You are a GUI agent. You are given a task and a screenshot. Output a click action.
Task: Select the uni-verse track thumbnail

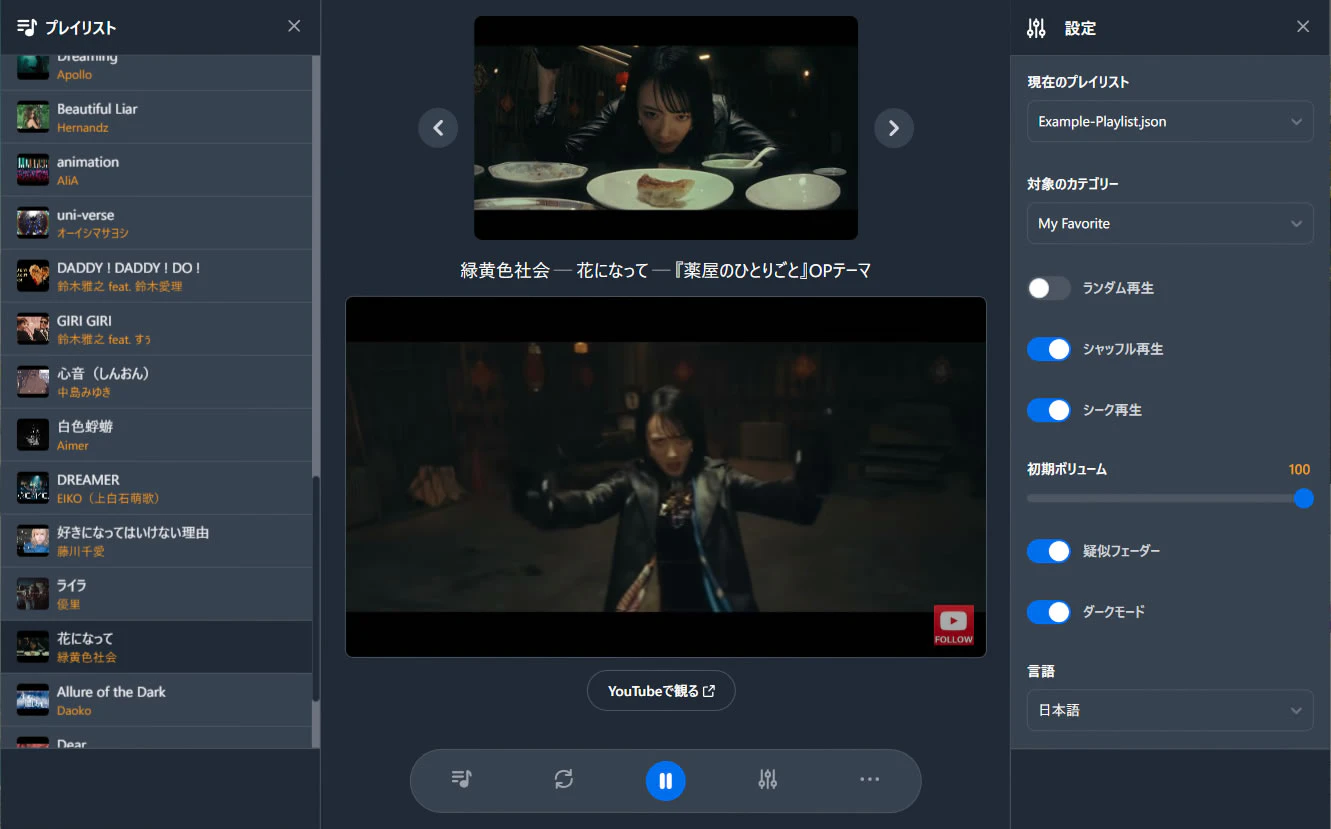(x=33, y=223)
